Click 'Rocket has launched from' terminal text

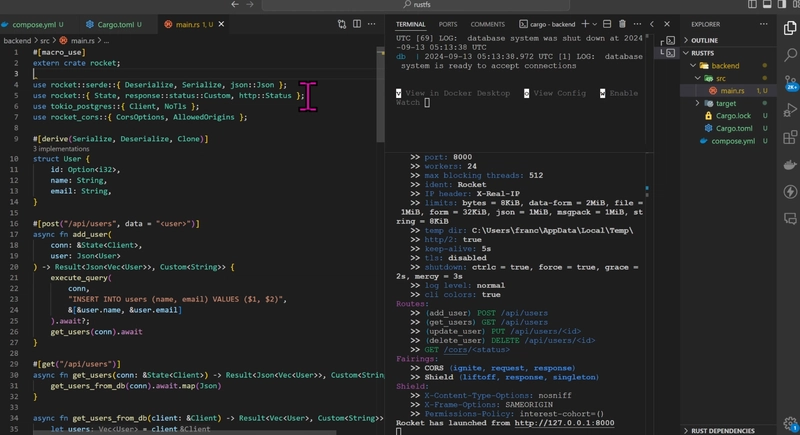(453, 423)
